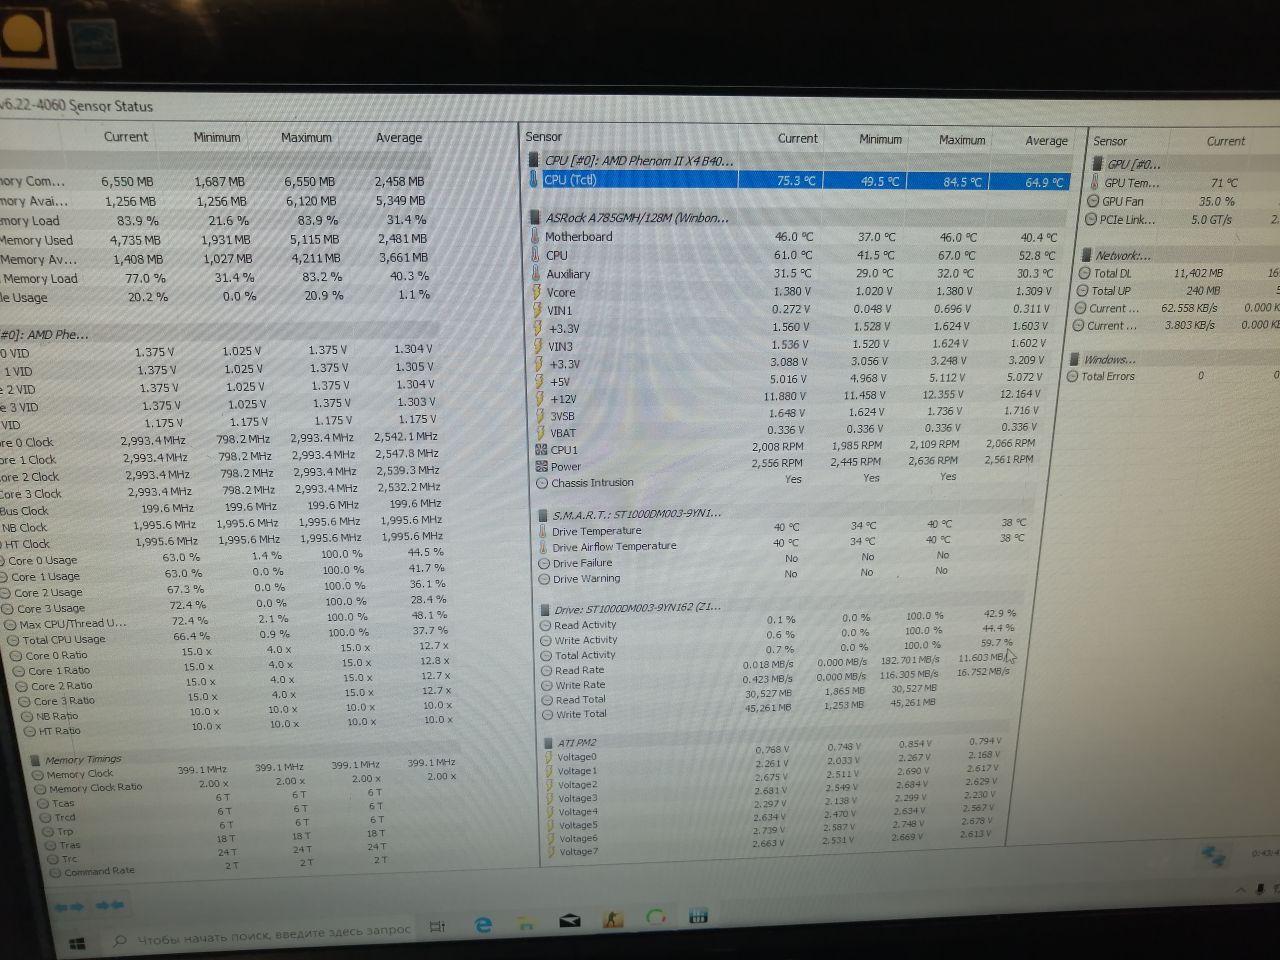The image size is (1280, 960).
Task: Click the Average column header in the middle panel
Action: [x=1046, y=141]
